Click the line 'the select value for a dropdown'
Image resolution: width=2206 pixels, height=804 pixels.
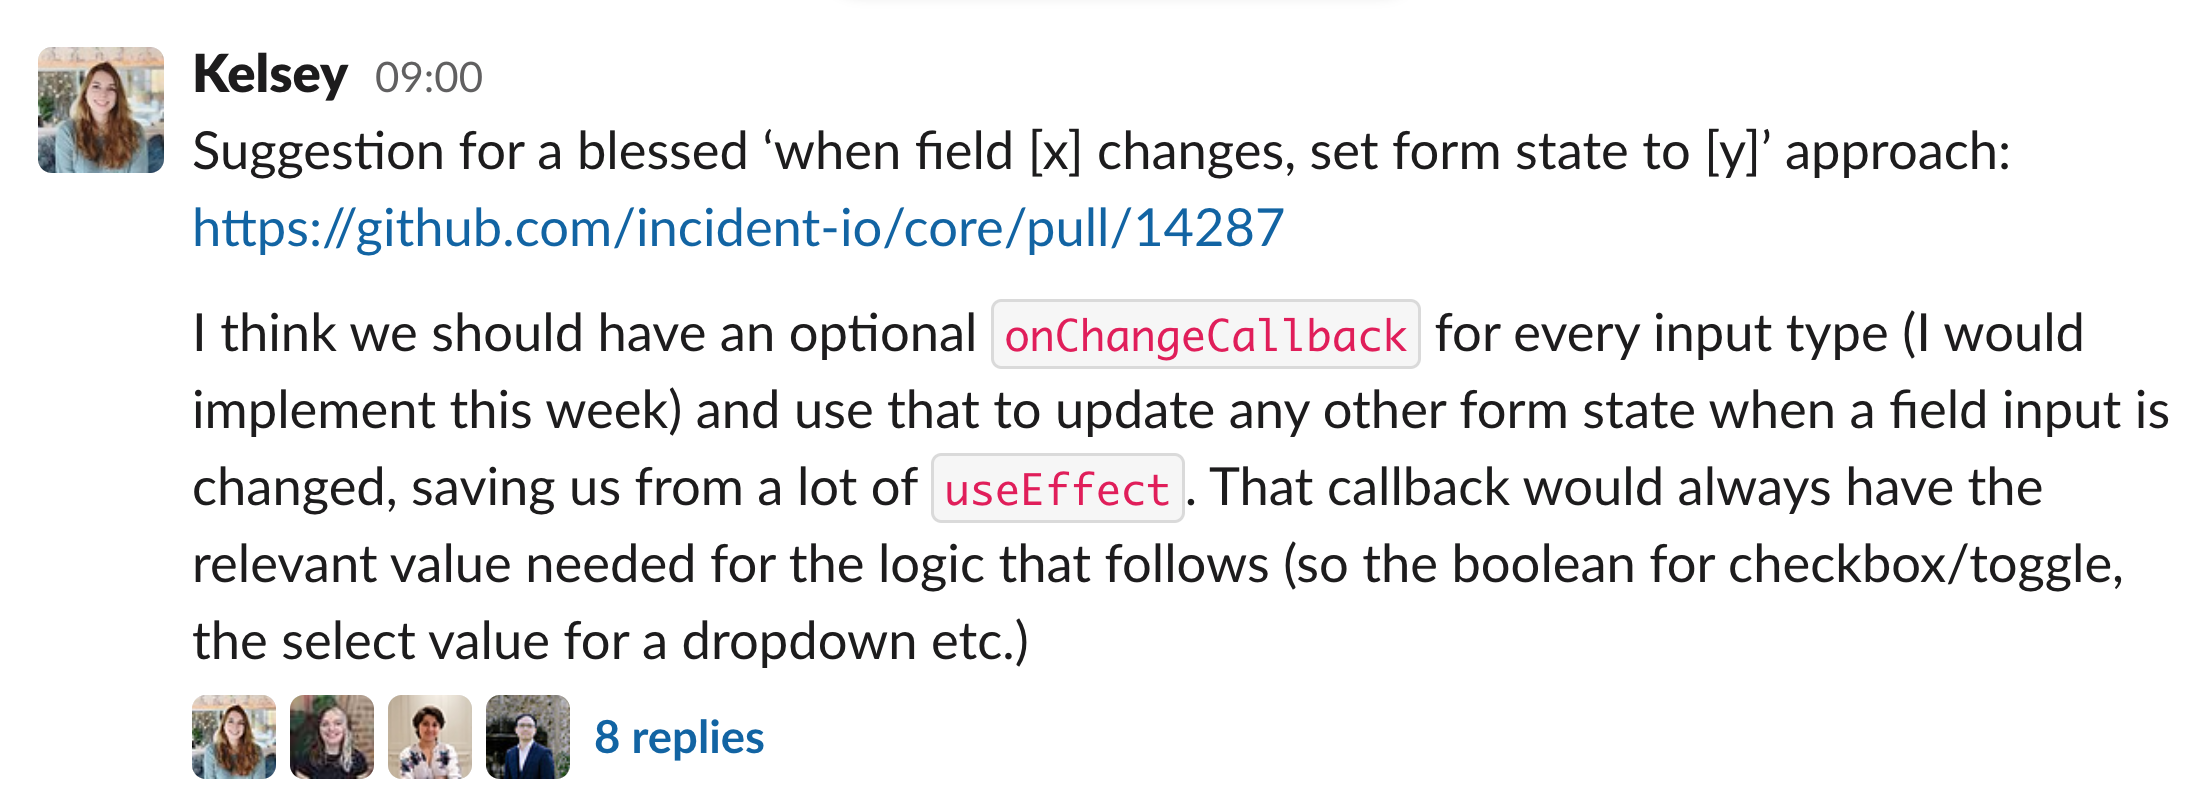click(x=611, y=642)
